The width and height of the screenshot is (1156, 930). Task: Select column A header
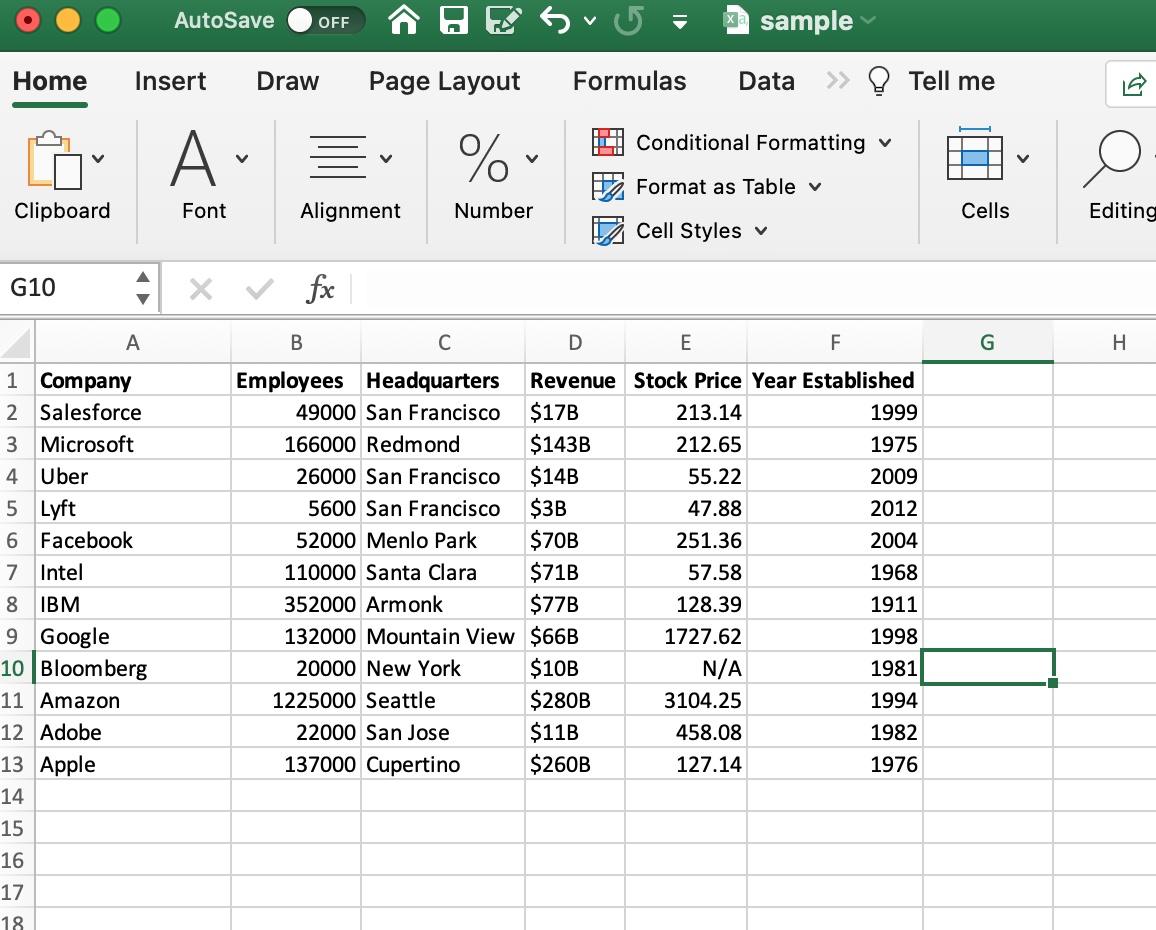[133, 342]
